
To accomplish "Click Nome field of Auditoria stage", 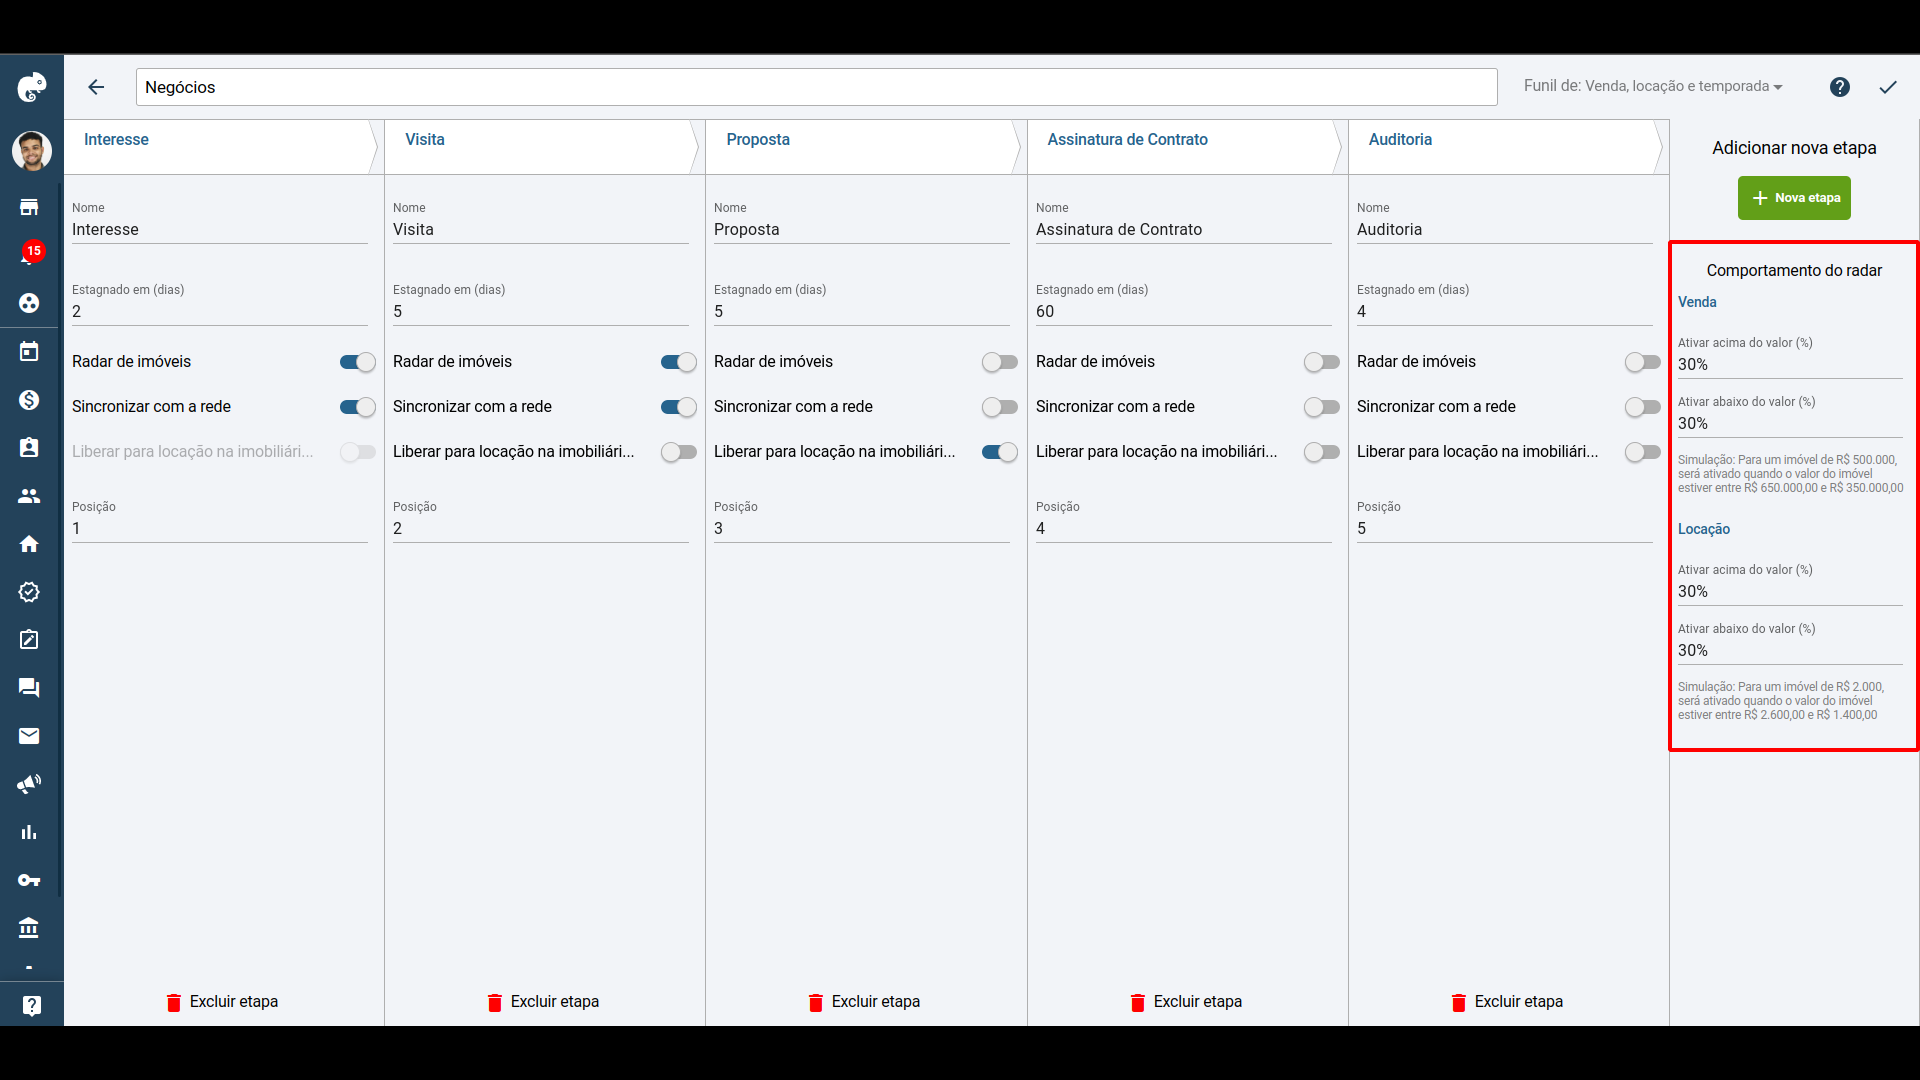I will [1505, 230].
